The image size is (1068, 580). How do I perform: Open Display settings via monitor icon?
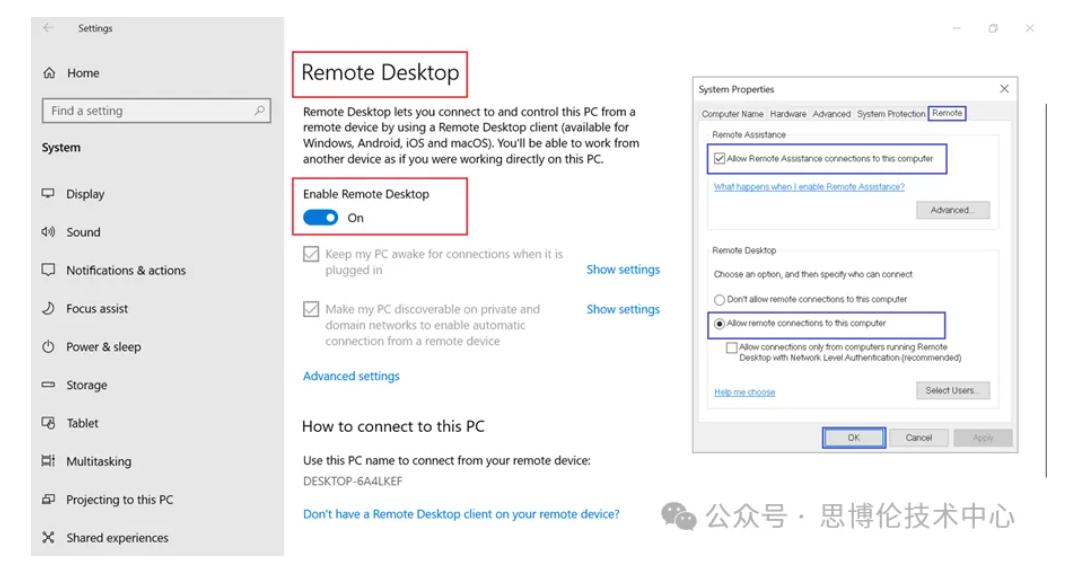pos(48,194)
